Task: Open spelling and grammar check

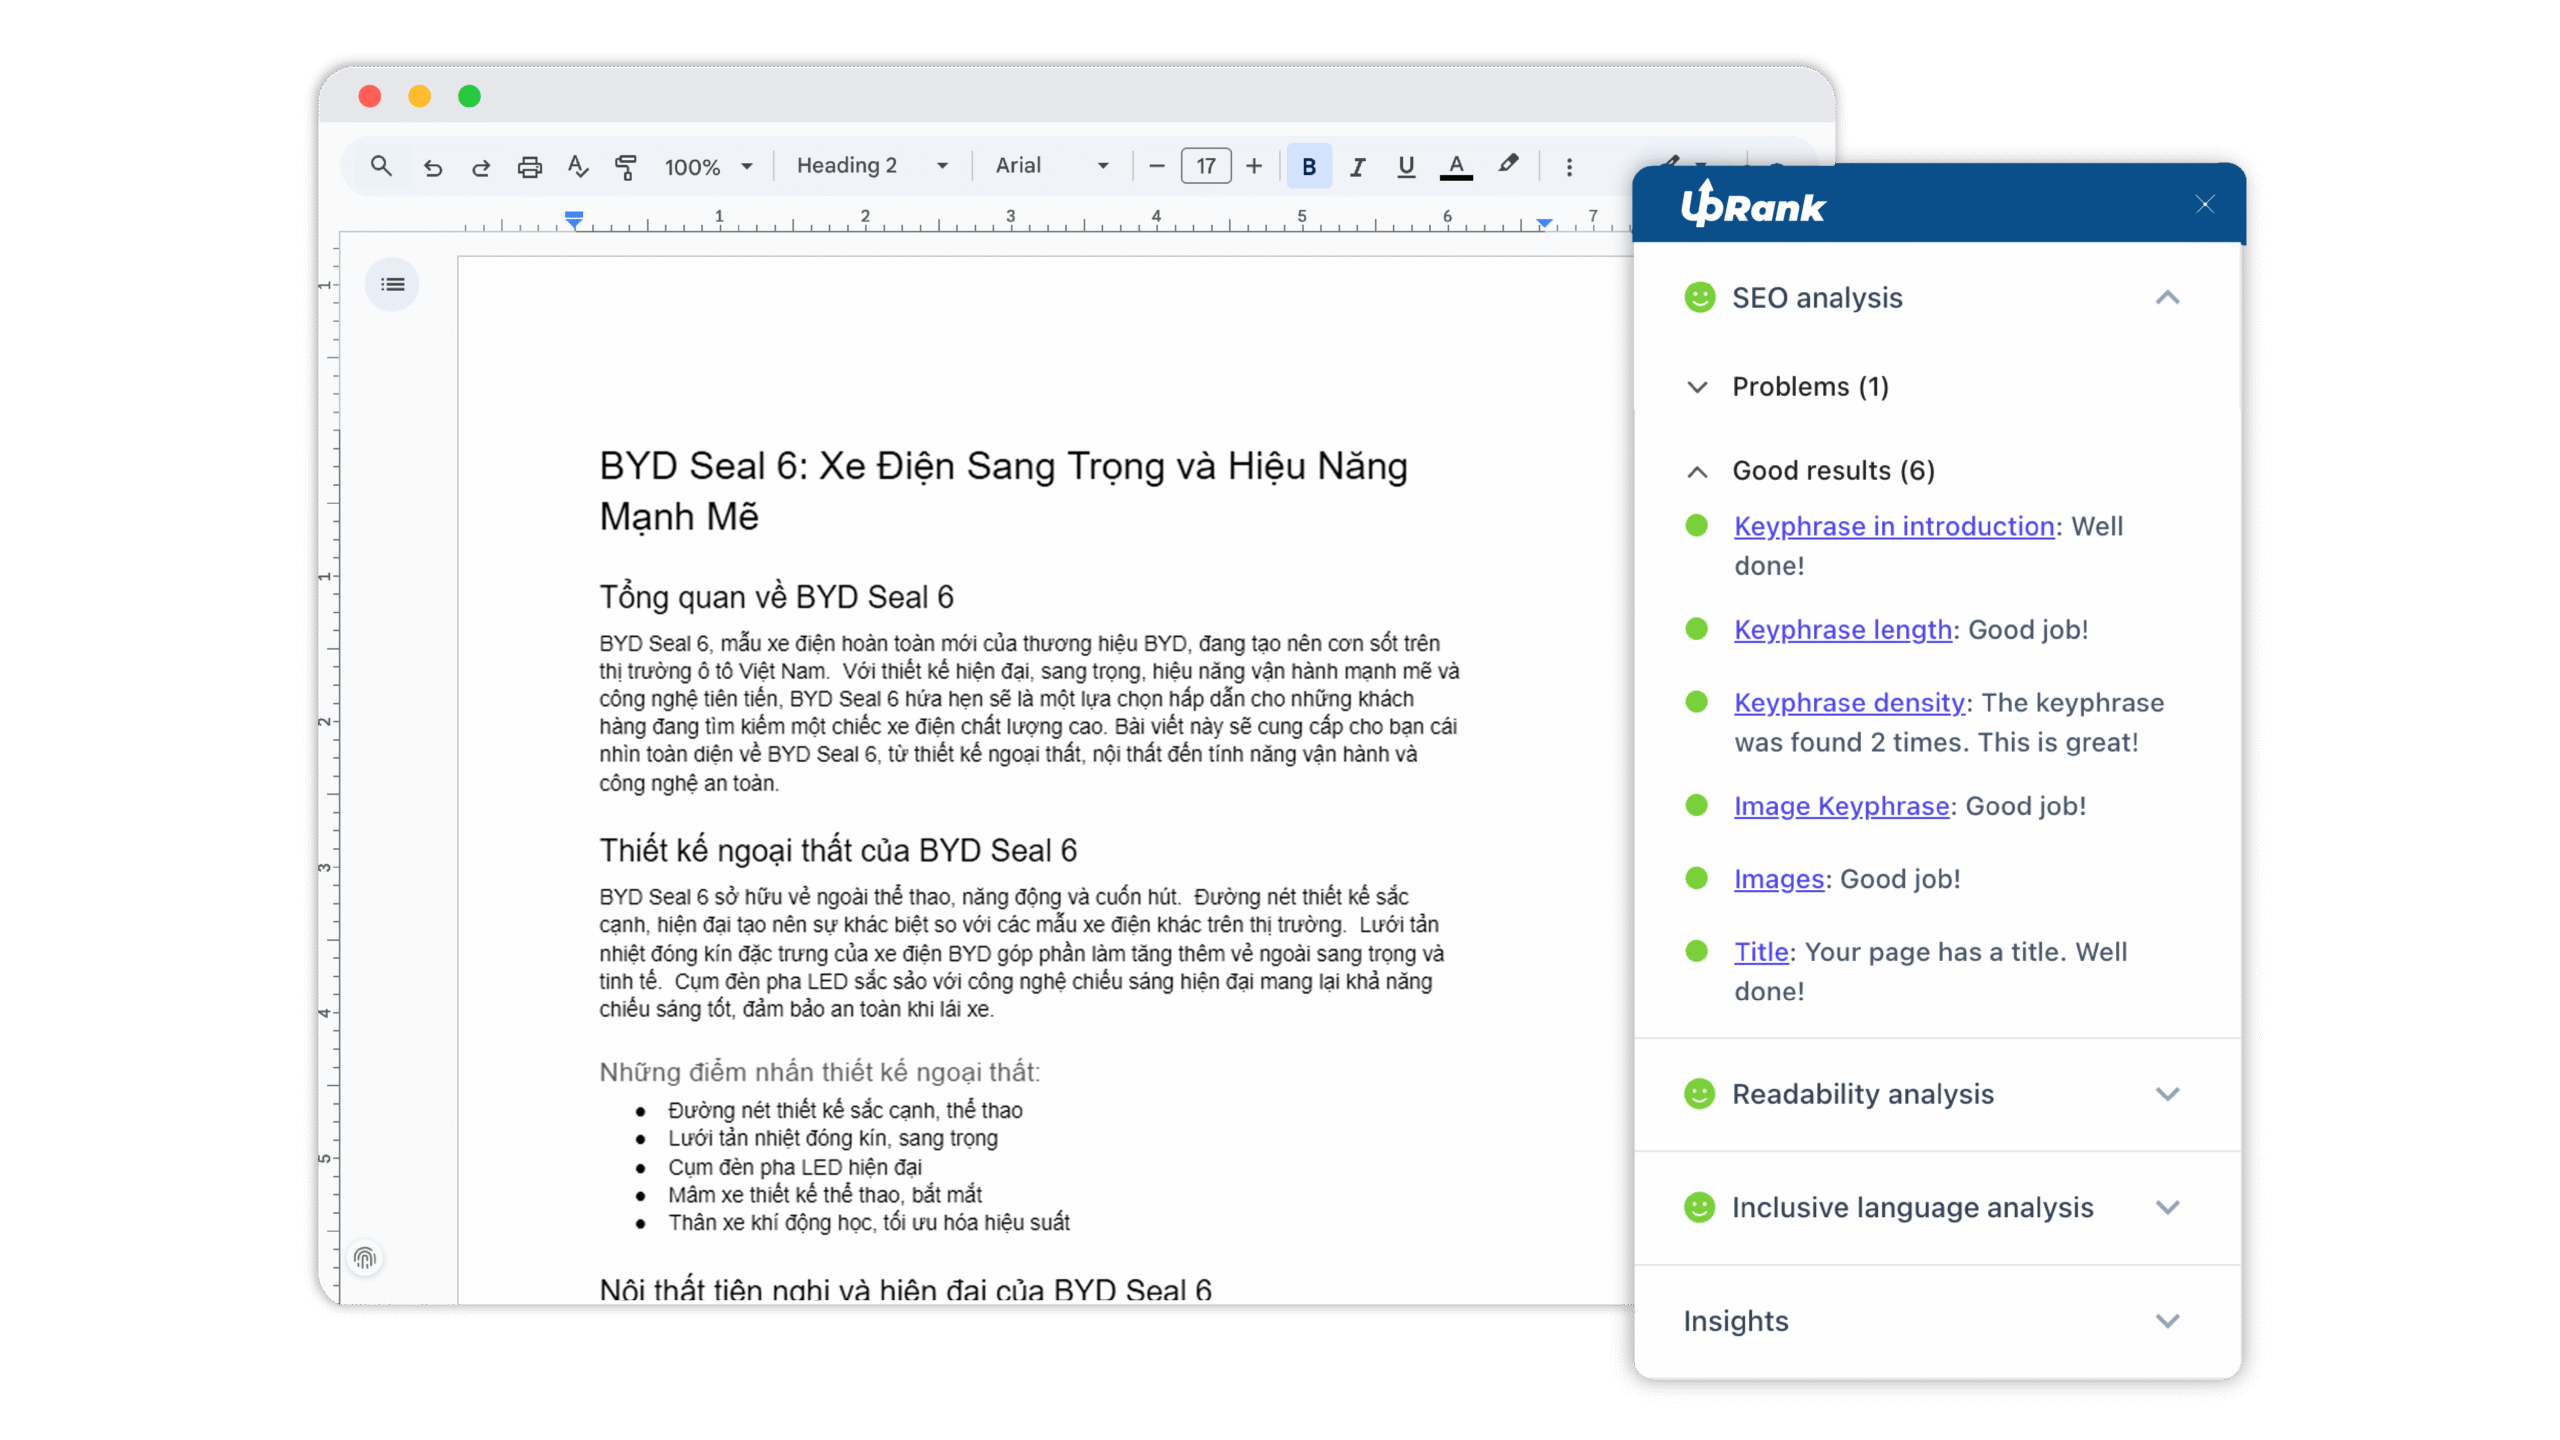Action: (x=578, y=167)
